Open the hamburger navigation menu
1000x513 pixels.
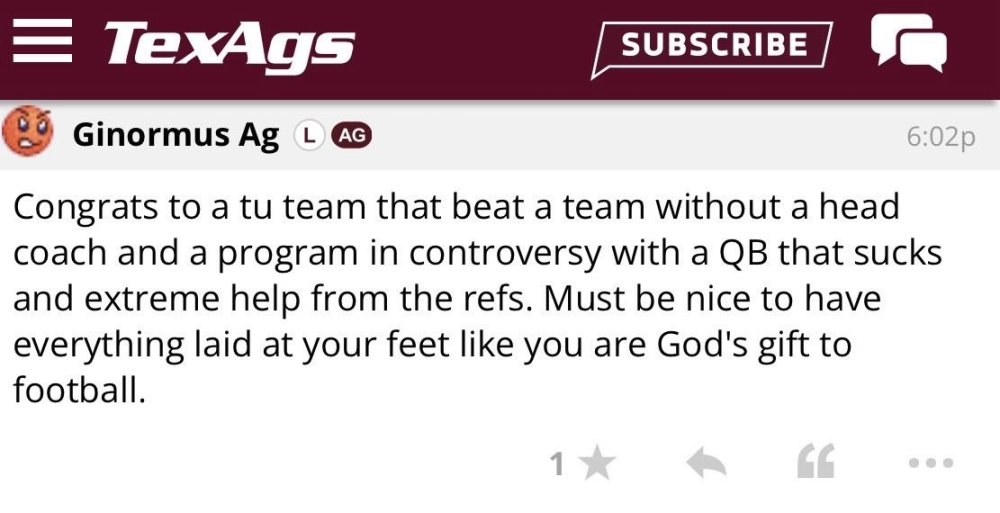click(42, 44)
